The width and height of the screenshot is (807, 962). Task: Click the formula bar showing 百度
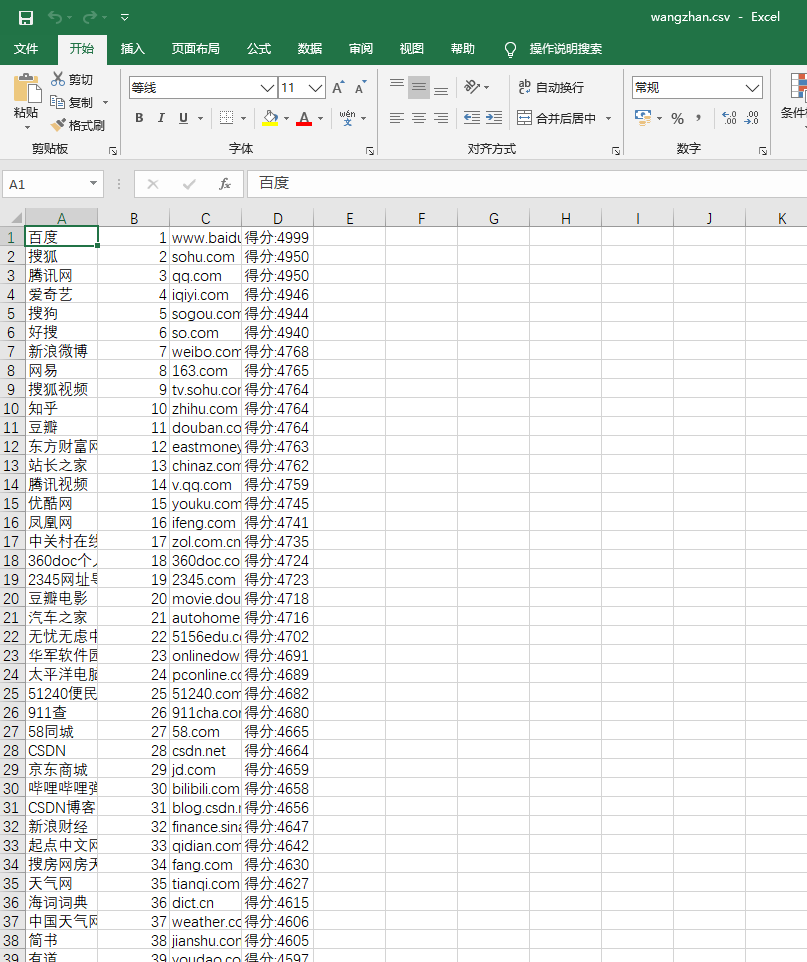[527, 184]
